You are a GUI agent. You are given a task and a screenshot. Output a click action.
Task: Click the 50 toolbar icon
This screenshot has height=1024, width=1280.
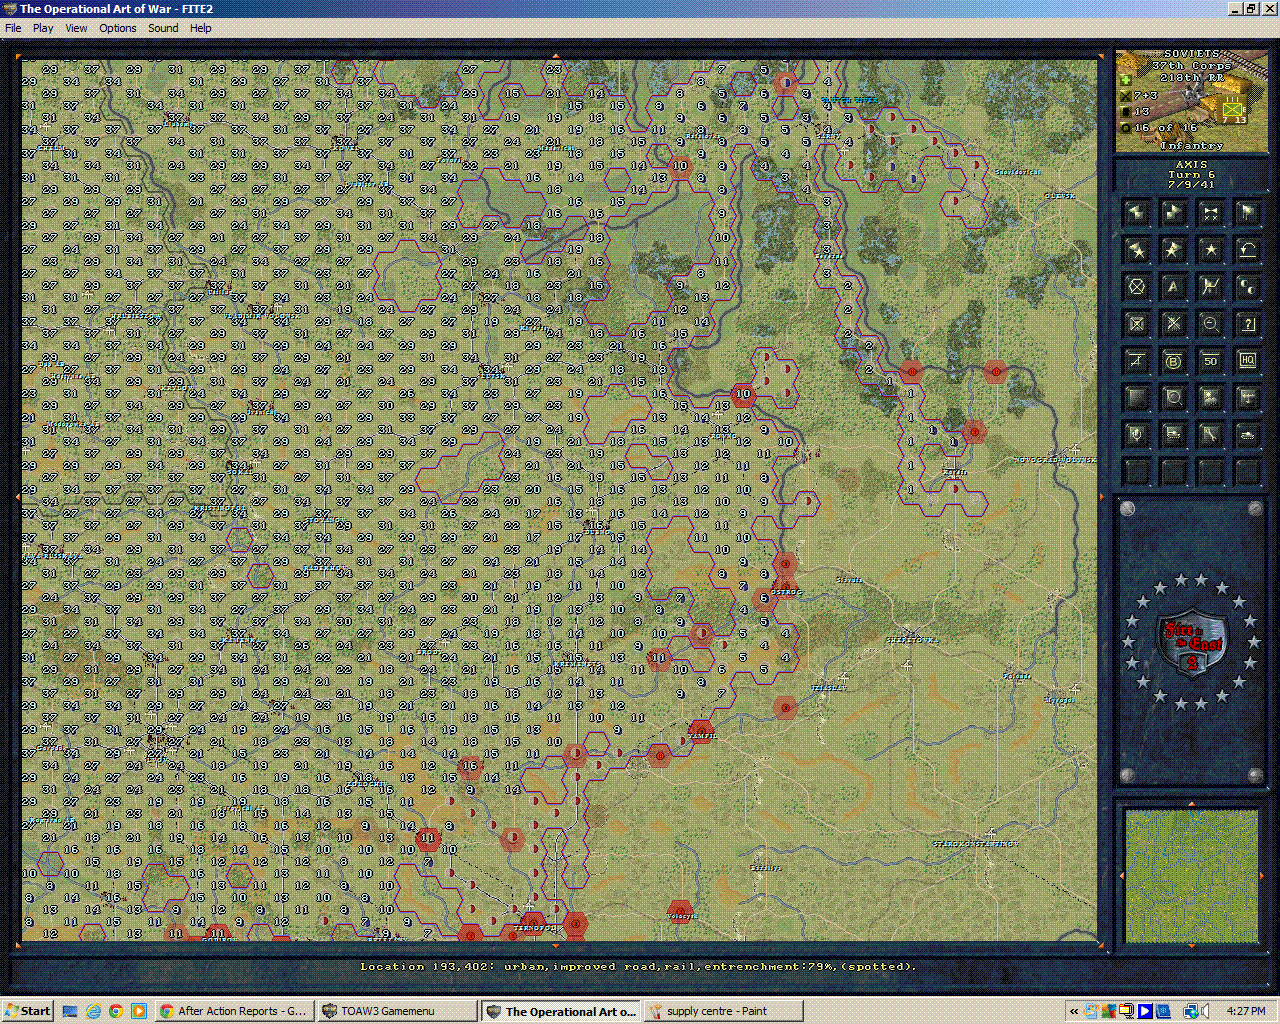(1210, 362)
